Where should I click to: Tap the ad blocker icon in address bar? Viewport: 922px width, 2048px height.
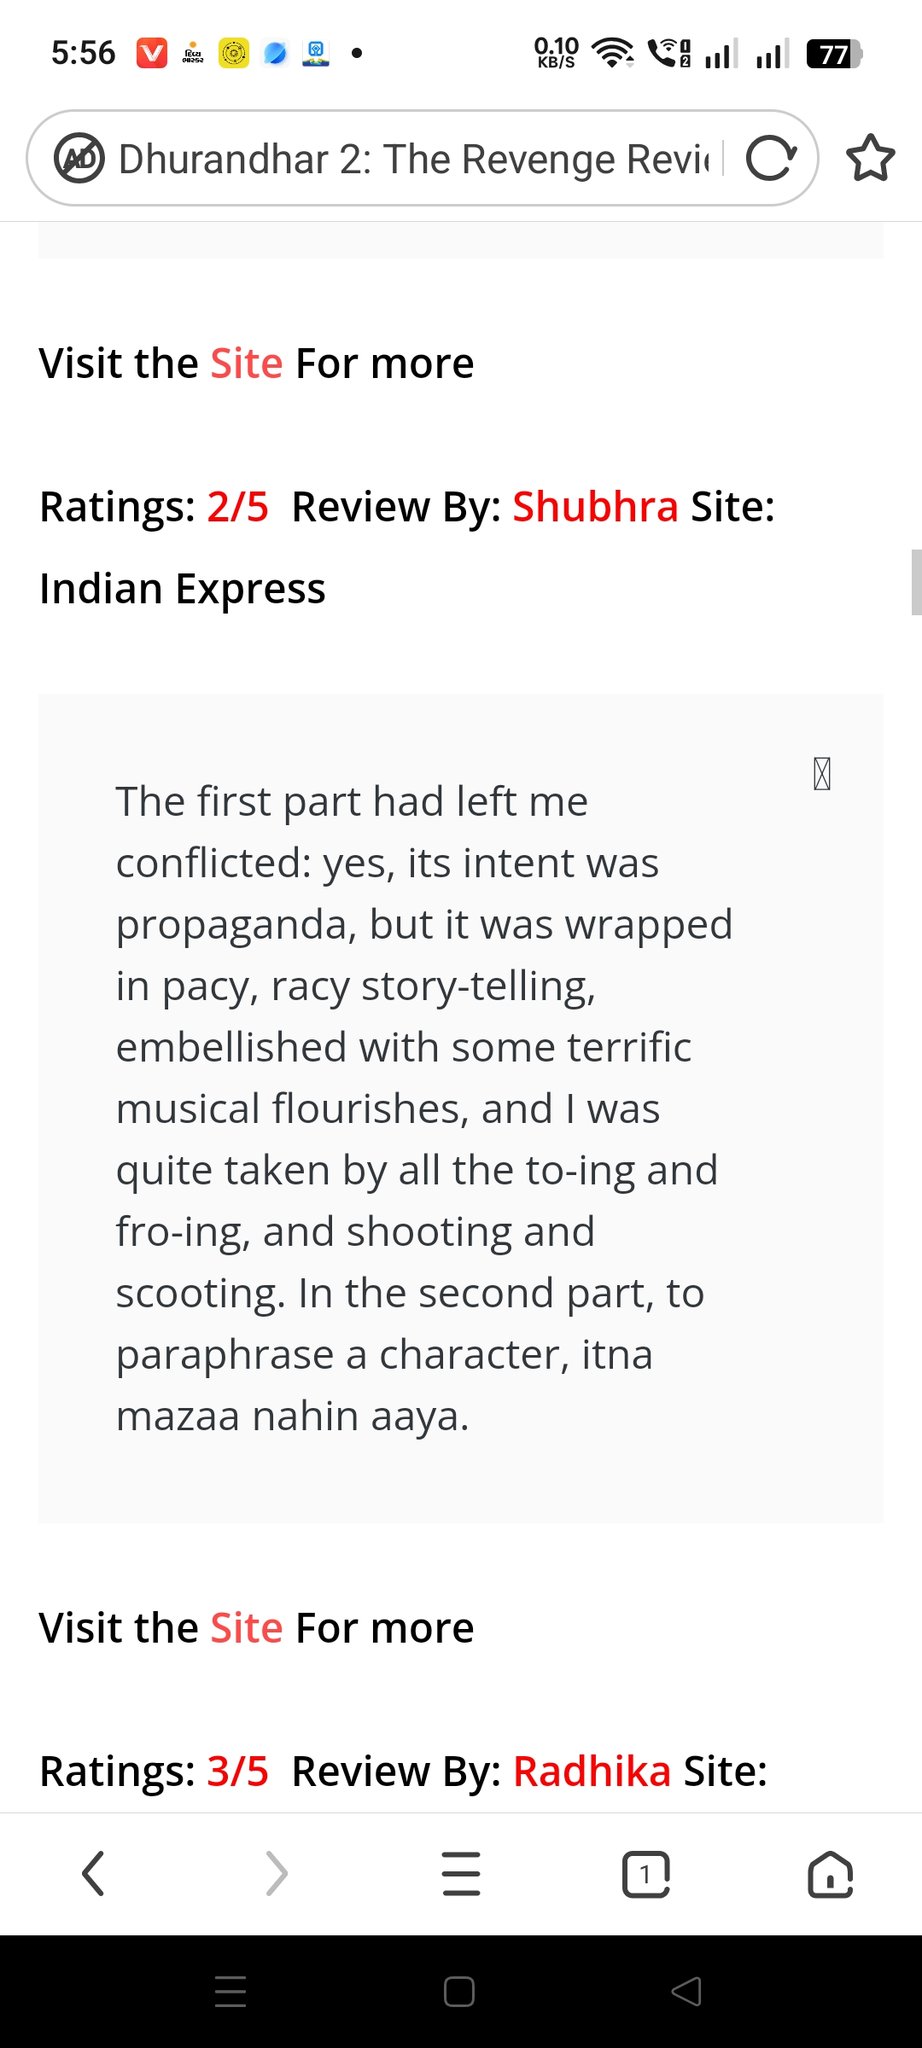(x=80, y=159)
